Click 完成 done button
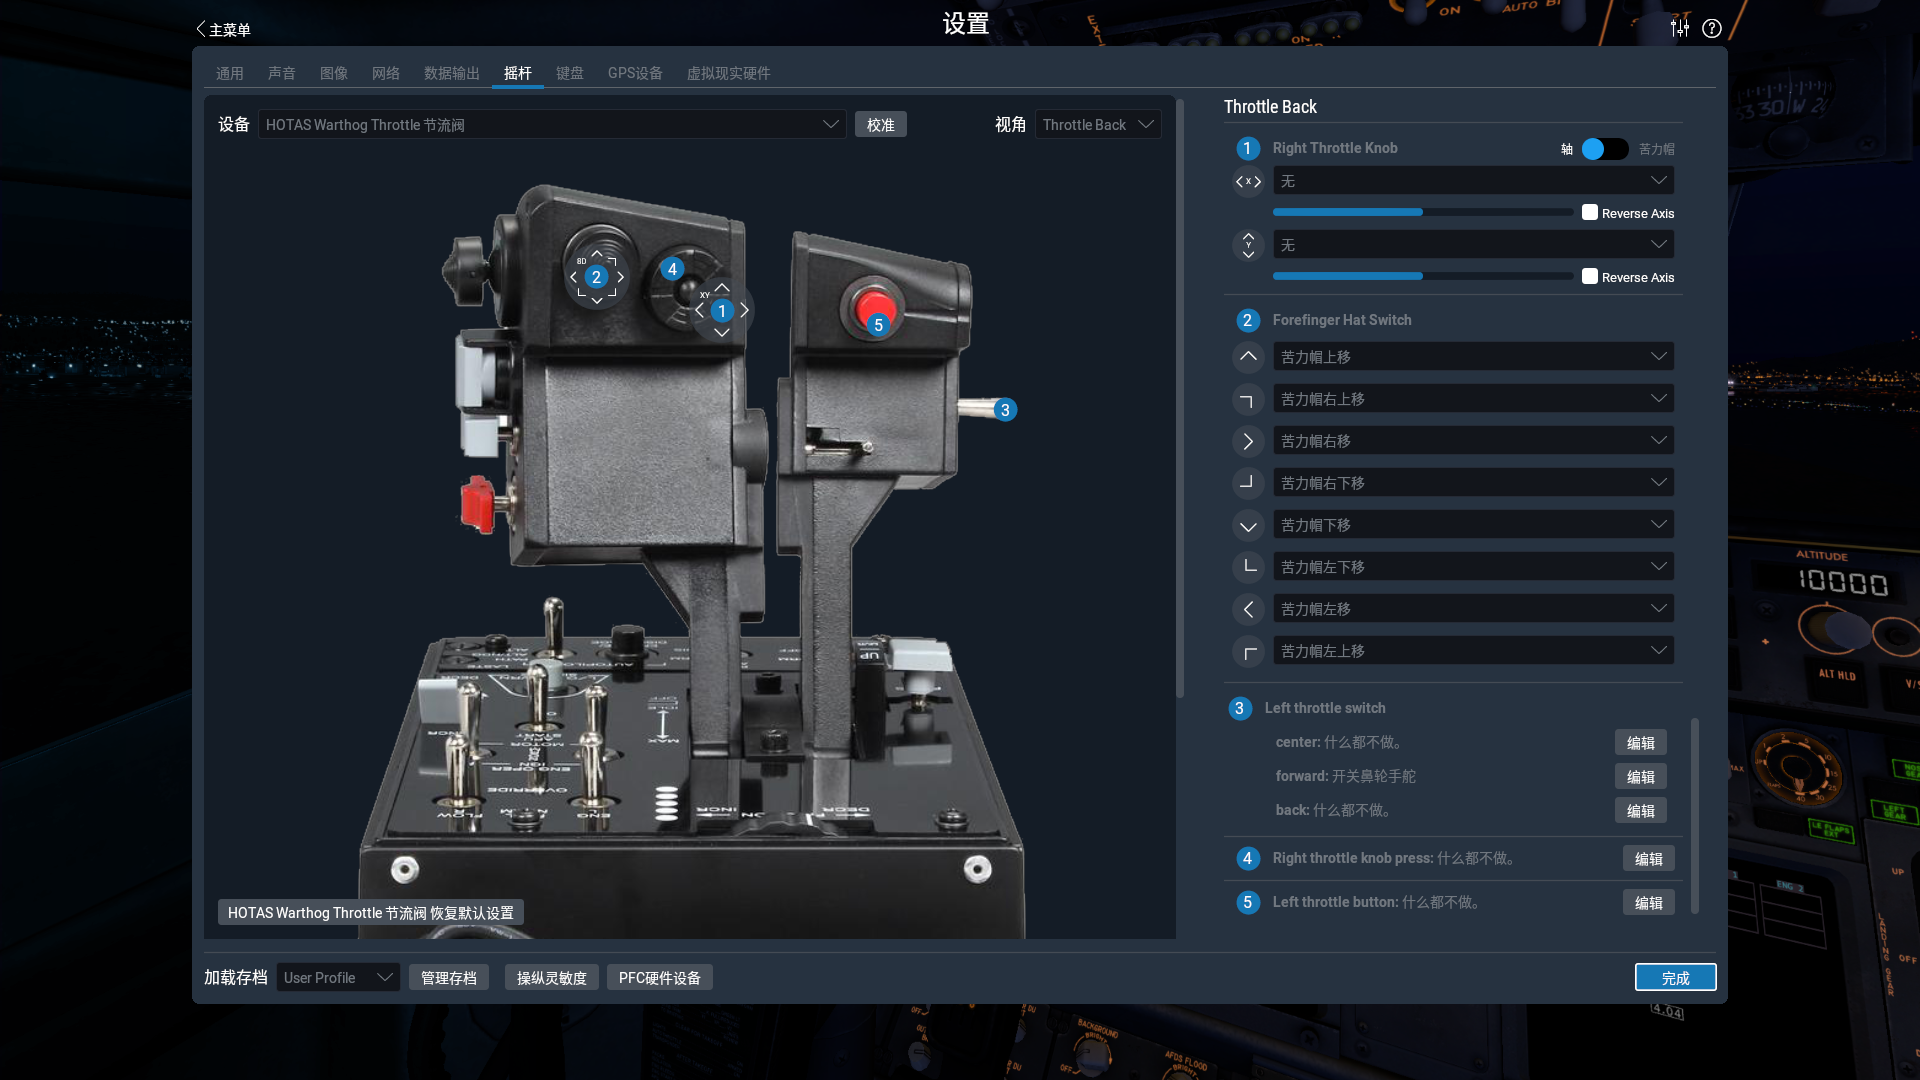 point(1676,978)
